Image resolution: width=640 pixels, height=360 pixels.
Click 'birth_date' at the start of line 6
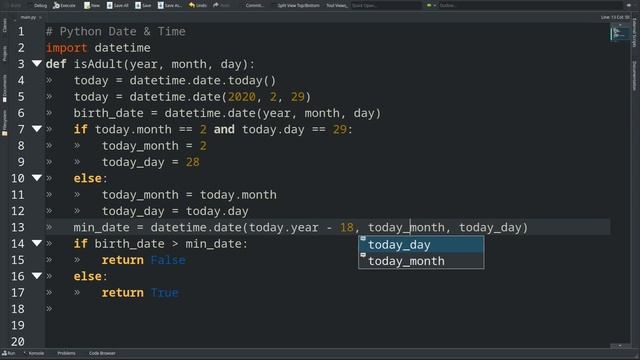109,113
